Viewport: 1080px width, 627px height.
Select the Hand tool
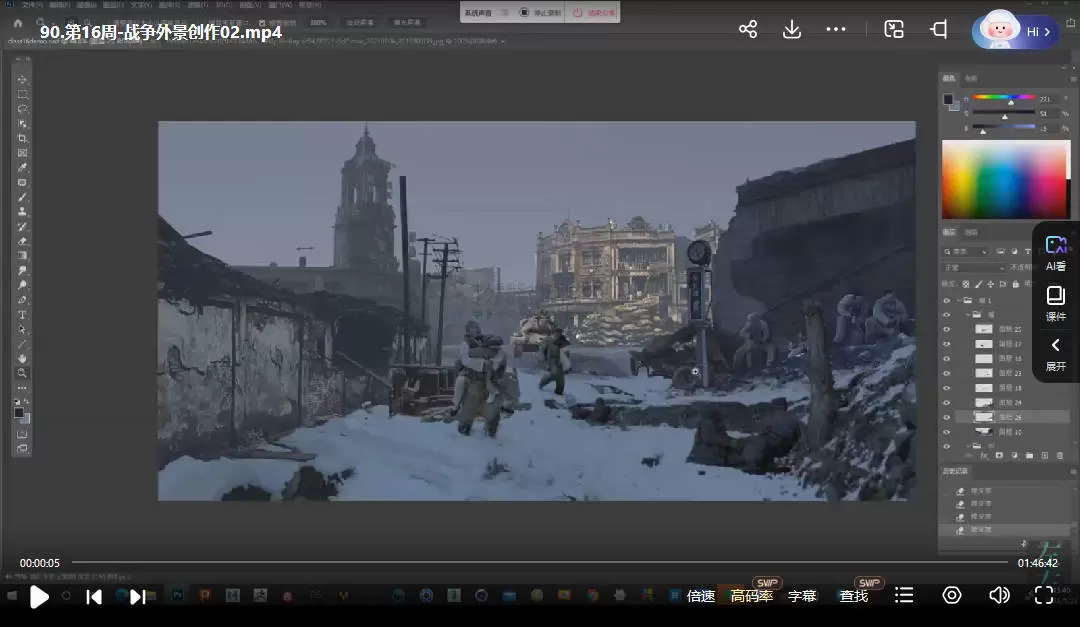coord(22,358)
